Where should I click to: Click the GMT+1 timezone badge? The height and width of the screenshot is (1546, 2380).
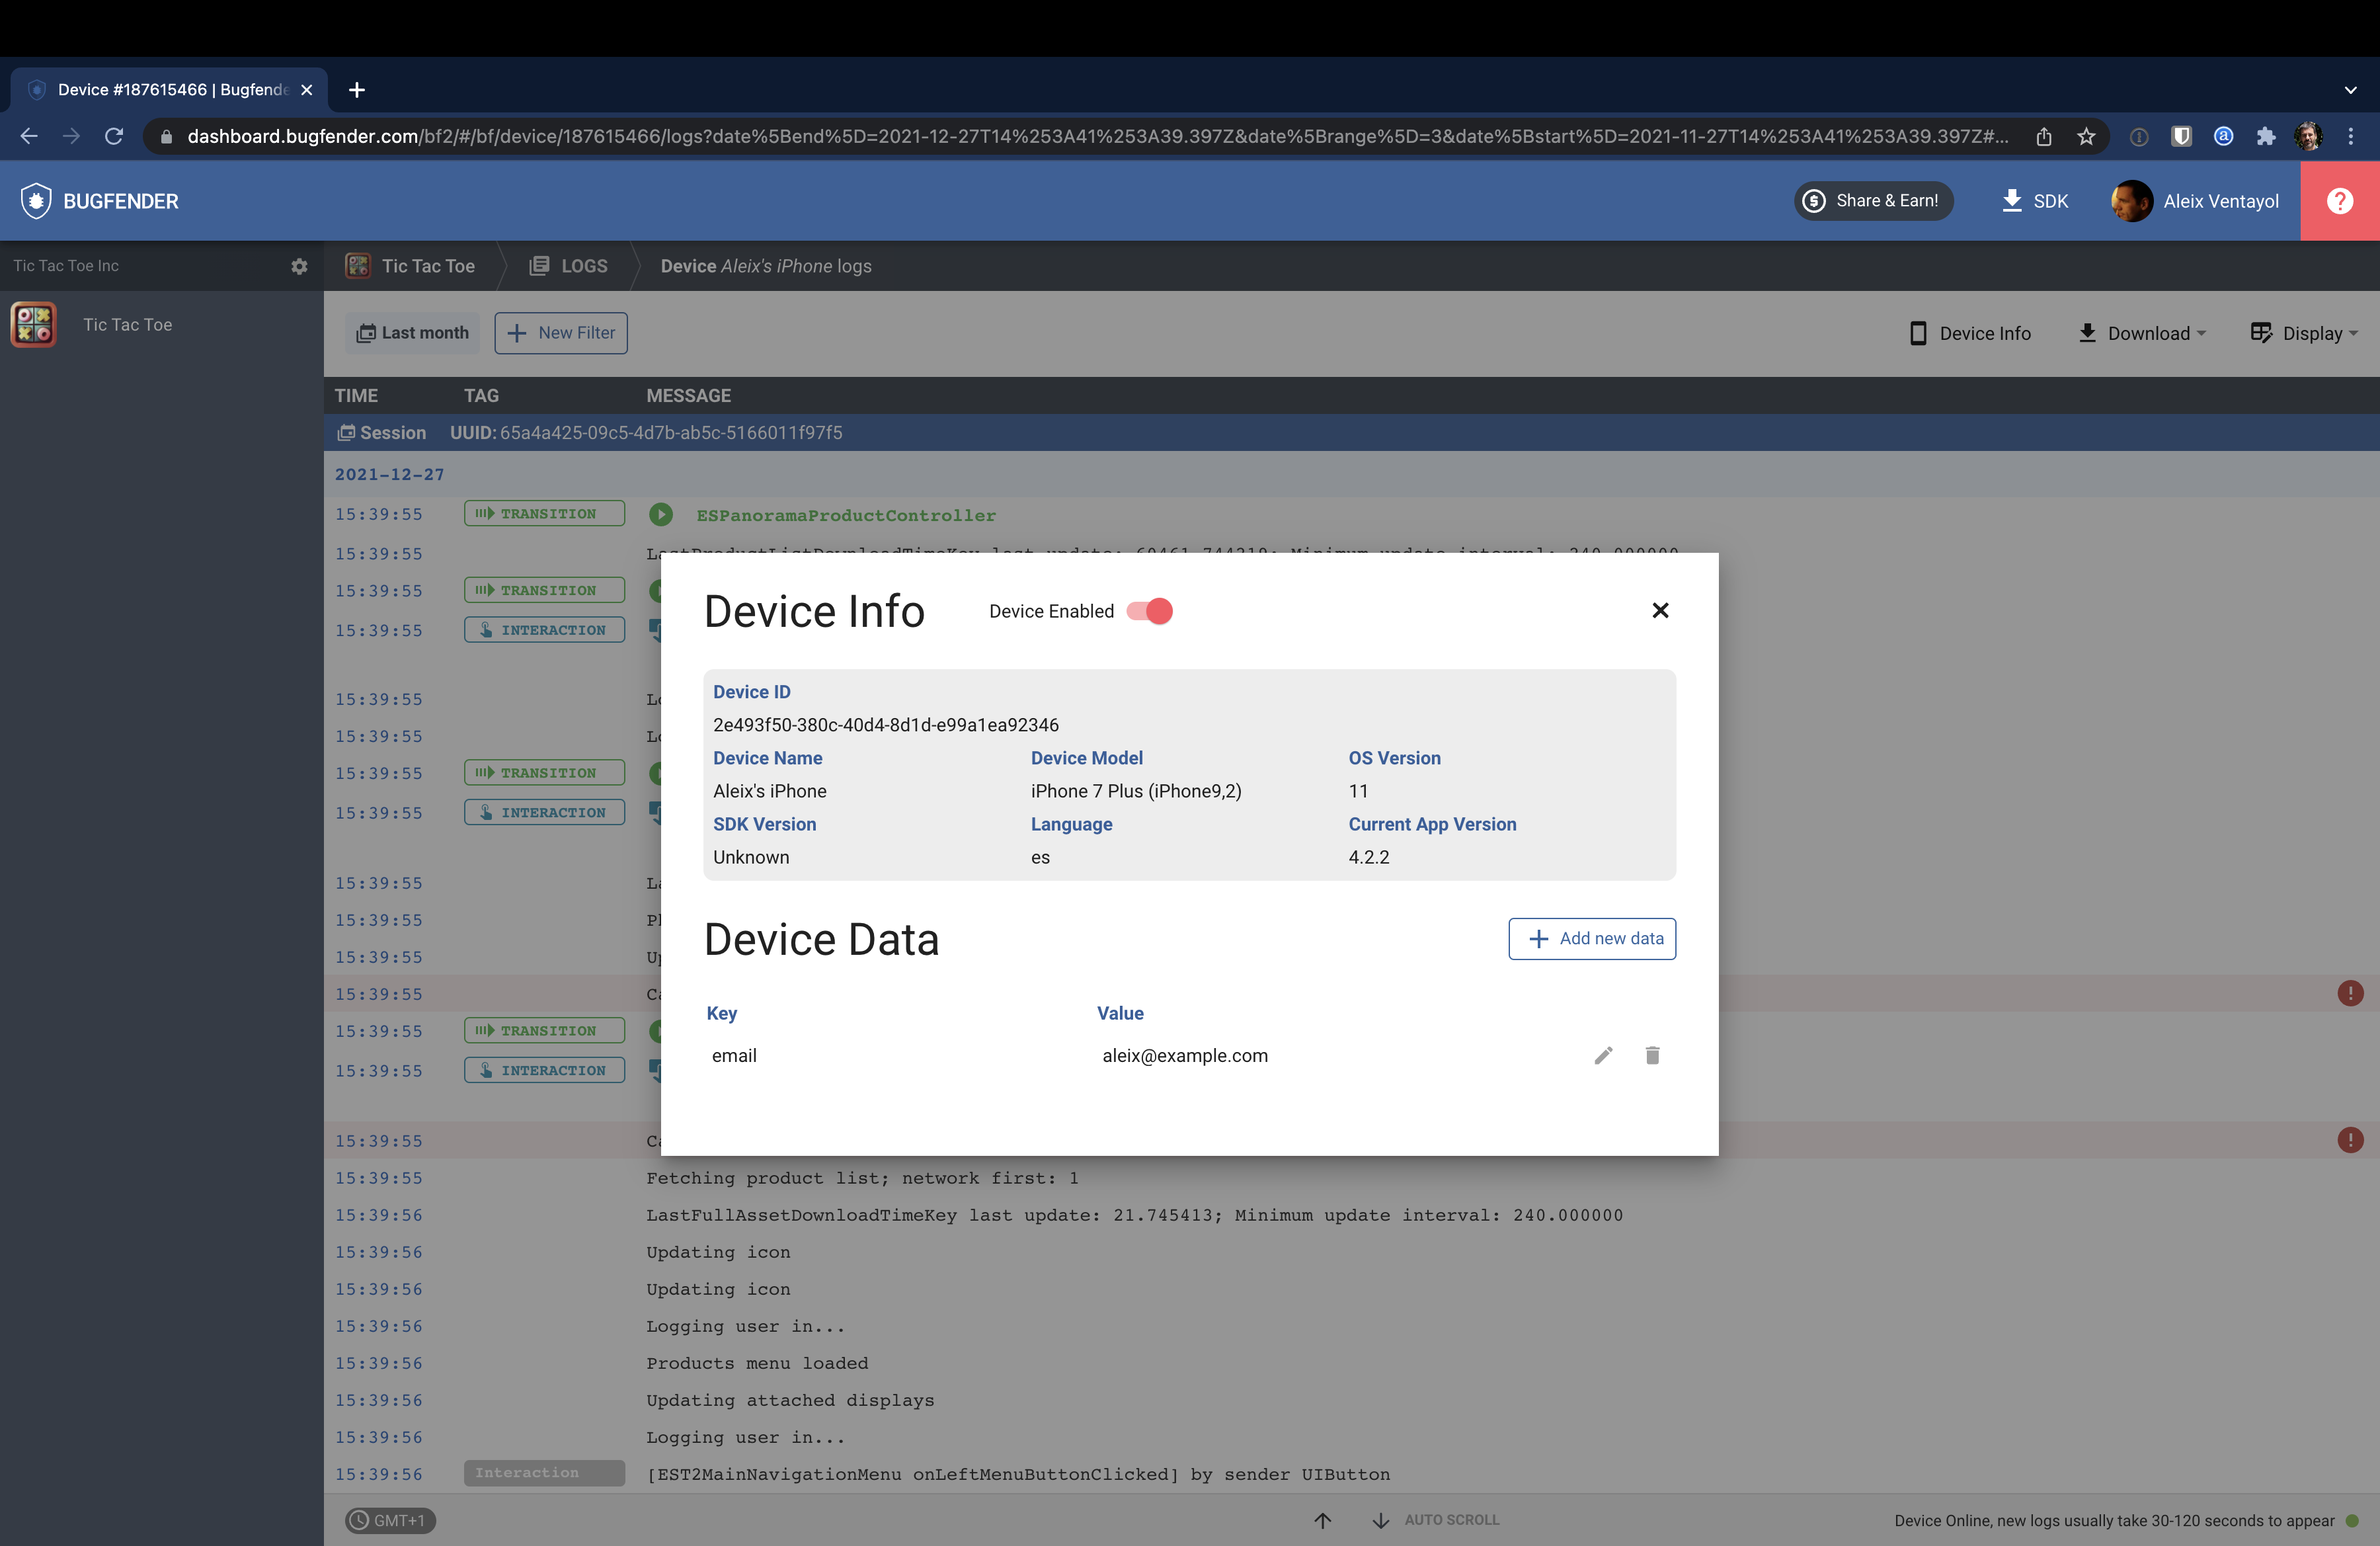tap(390, 1520)
